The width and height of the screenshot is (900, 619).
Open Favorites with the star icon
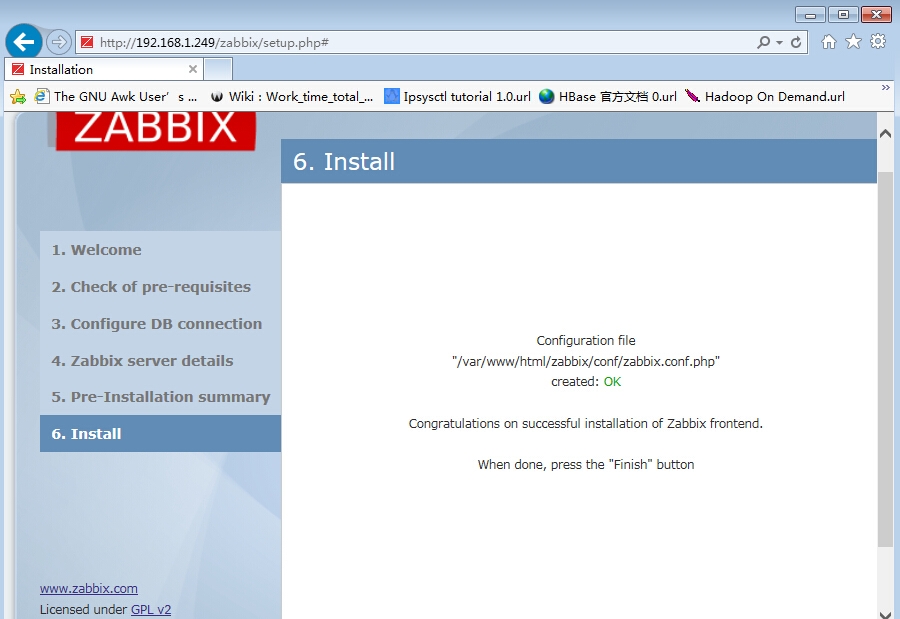point(854,41)
